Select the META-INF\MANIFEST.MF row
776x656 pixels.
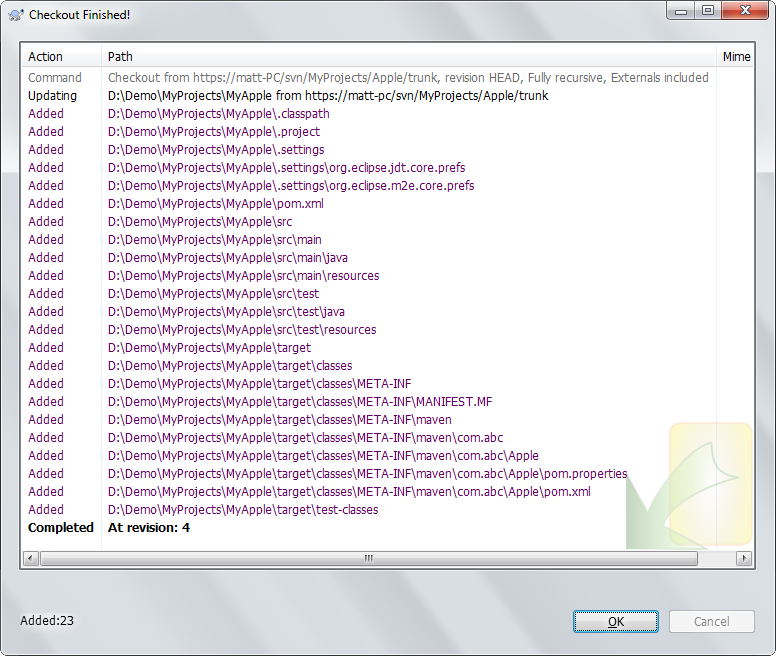[x=300, y=402]
